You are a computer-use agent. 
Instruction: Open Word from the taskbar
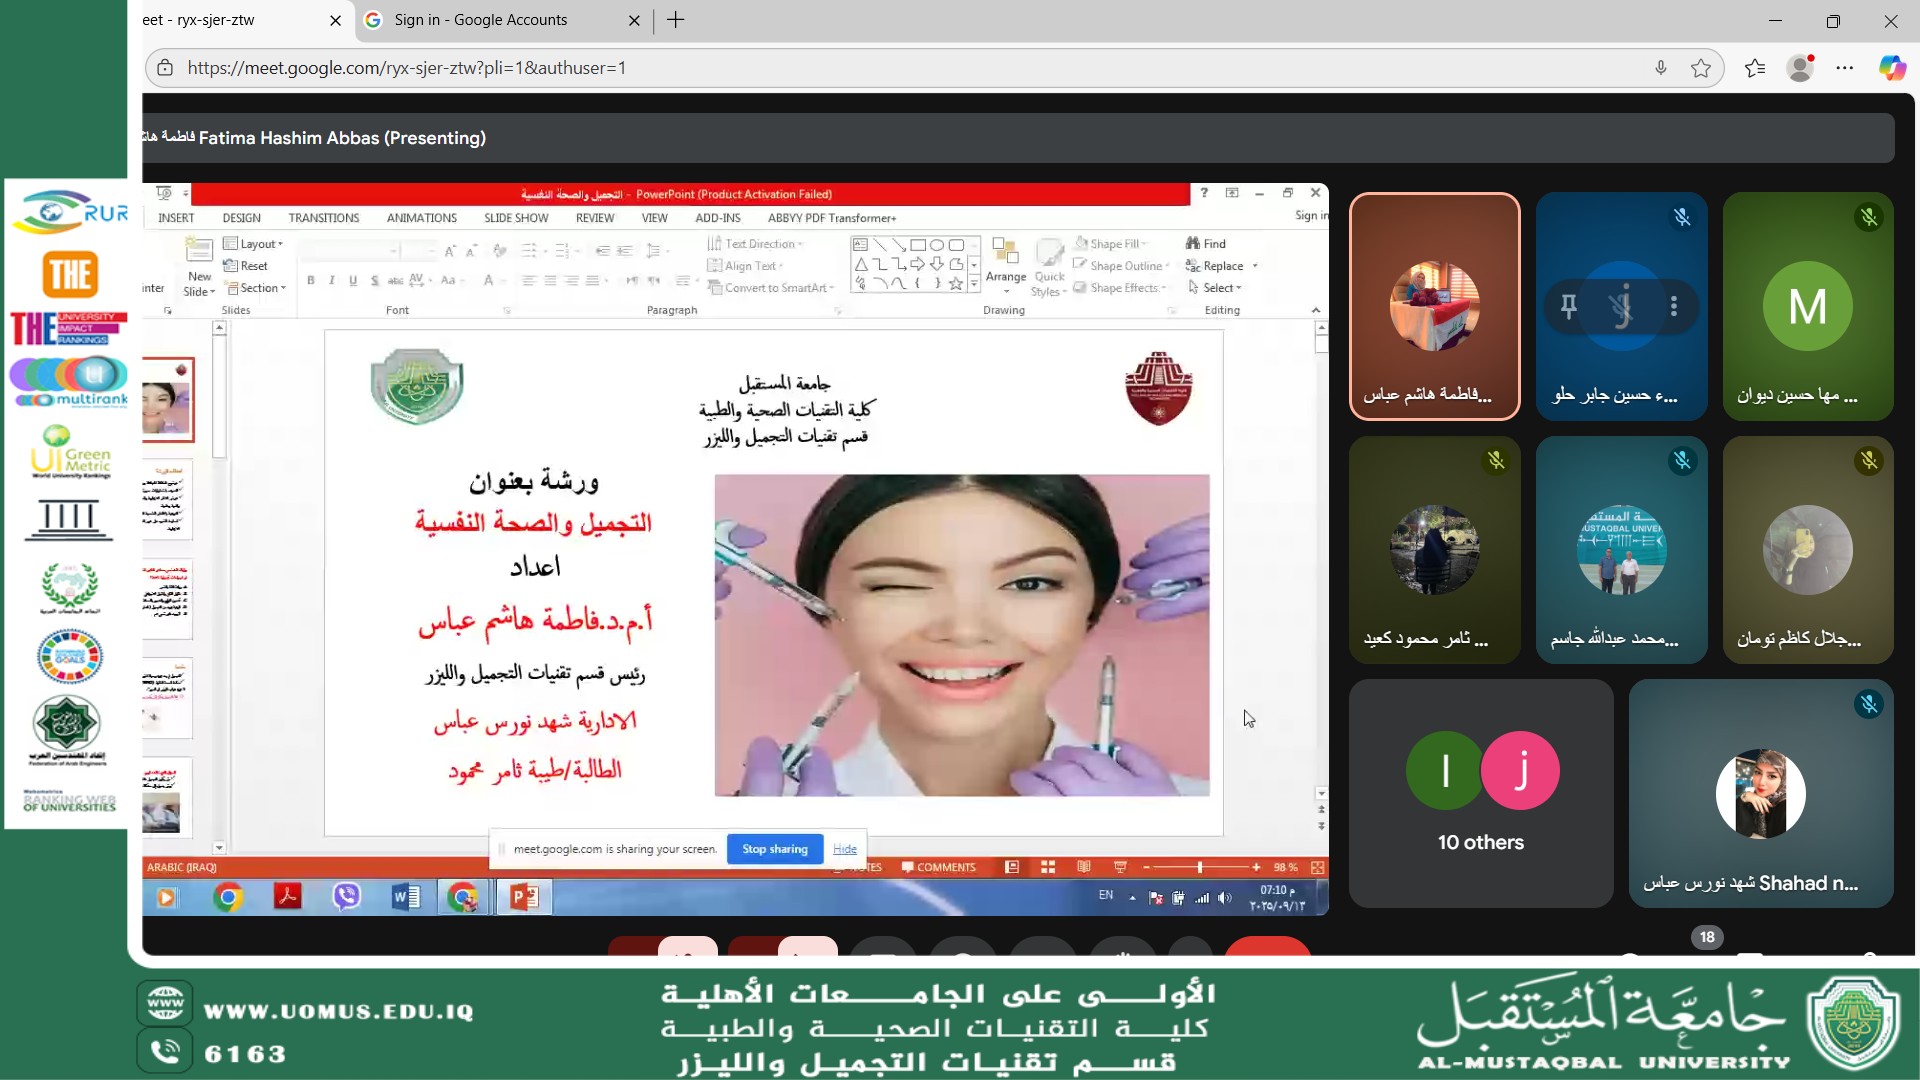(406, 897)
